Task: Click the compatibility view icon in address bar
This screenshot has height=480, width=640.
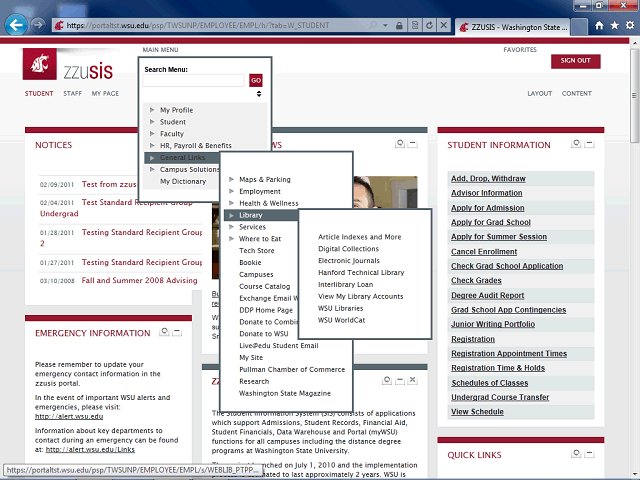Action: (x=415, y=26)
